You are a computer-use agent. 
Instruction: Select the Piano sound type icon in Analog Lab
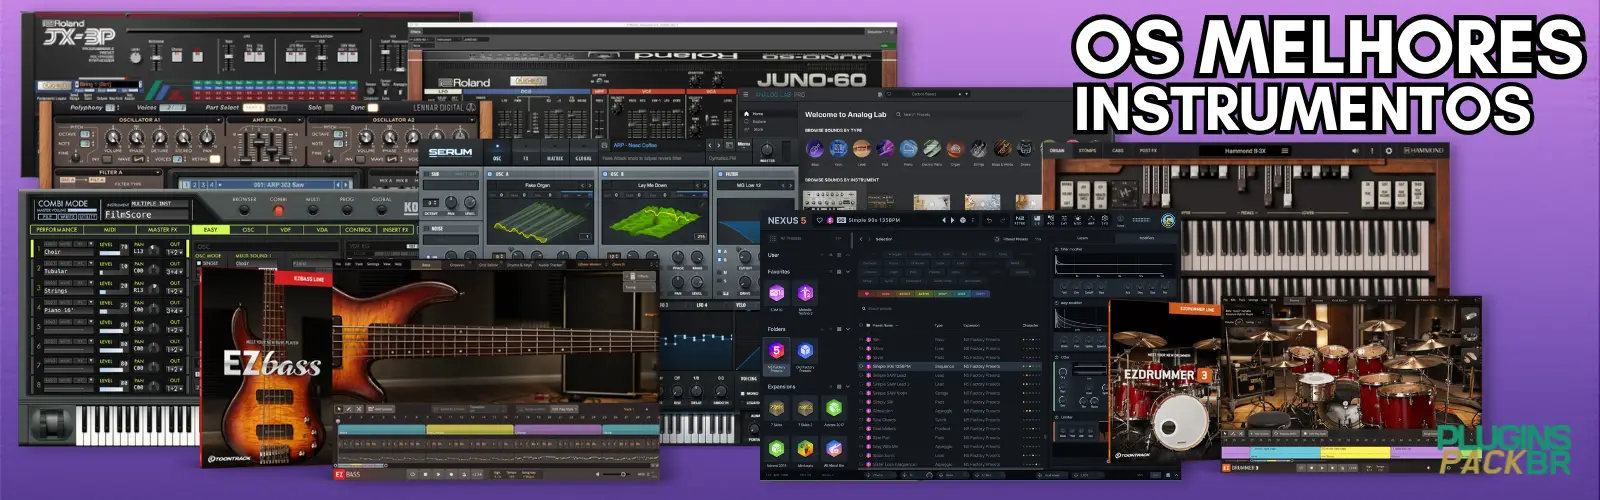click(908, 150)
